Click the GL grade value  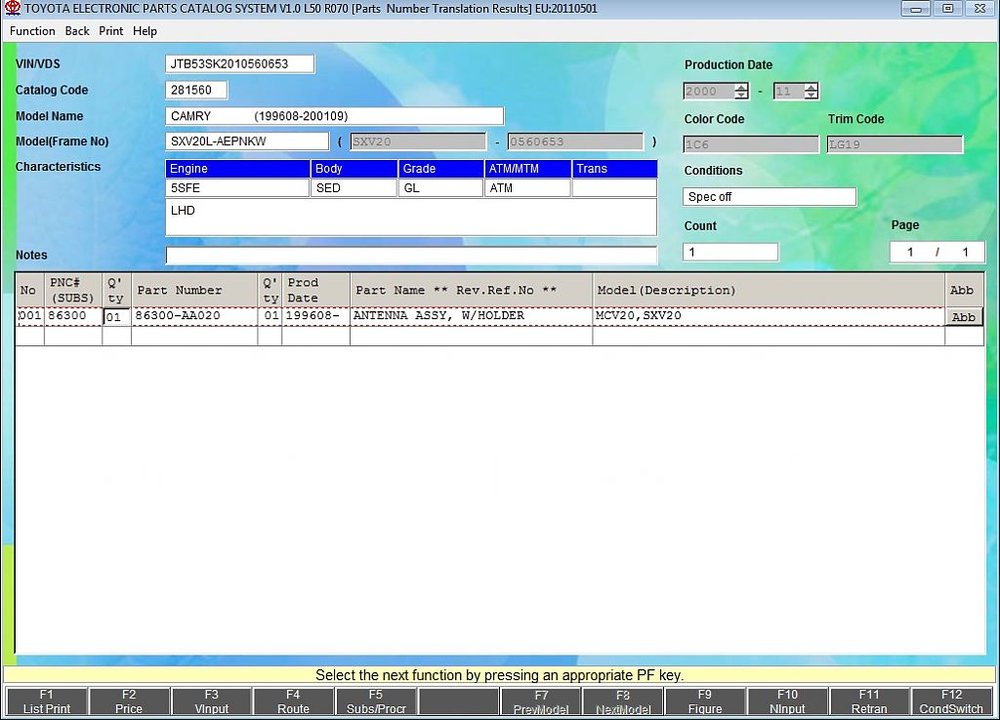pyautogui.click(x=441, y=188)
